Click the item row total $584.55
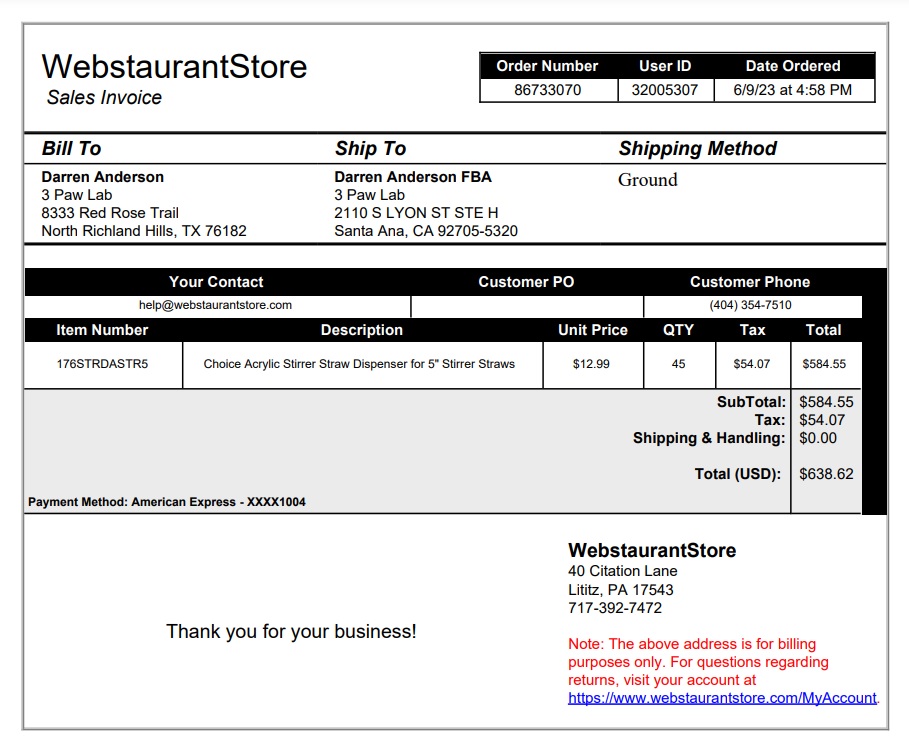The image size is (909, 746). tap(824, 364)
